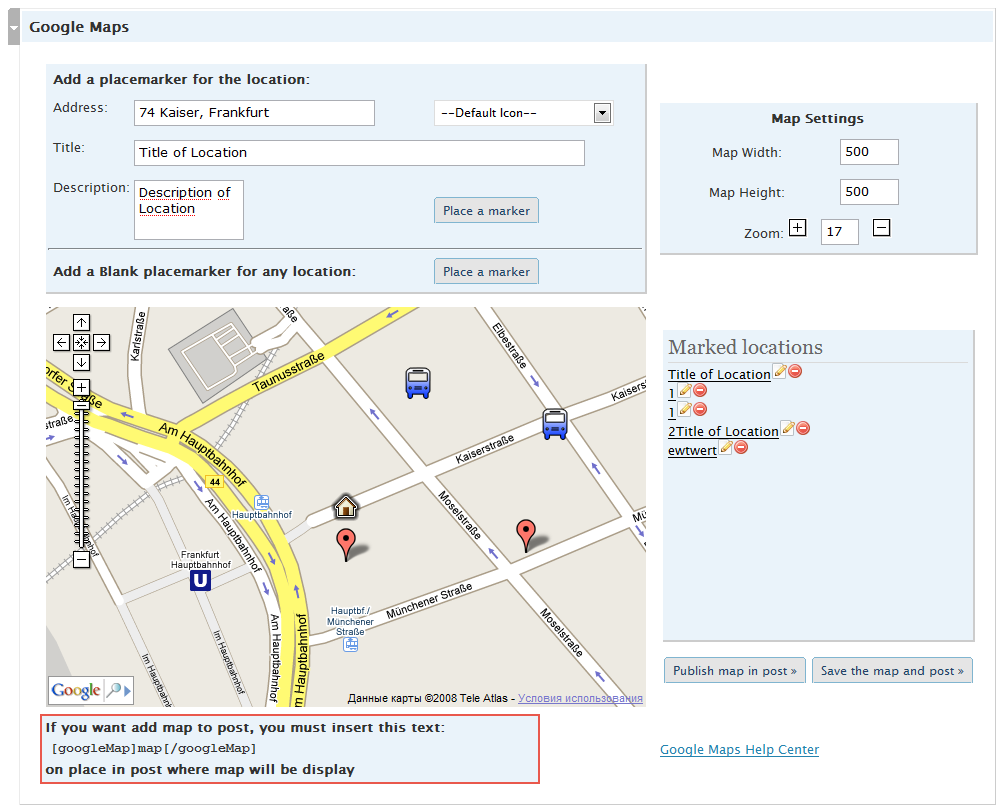
Task: Click the U-Bahn icon at Frankfurt Hauptbahnhof
Action: [201, 581]
